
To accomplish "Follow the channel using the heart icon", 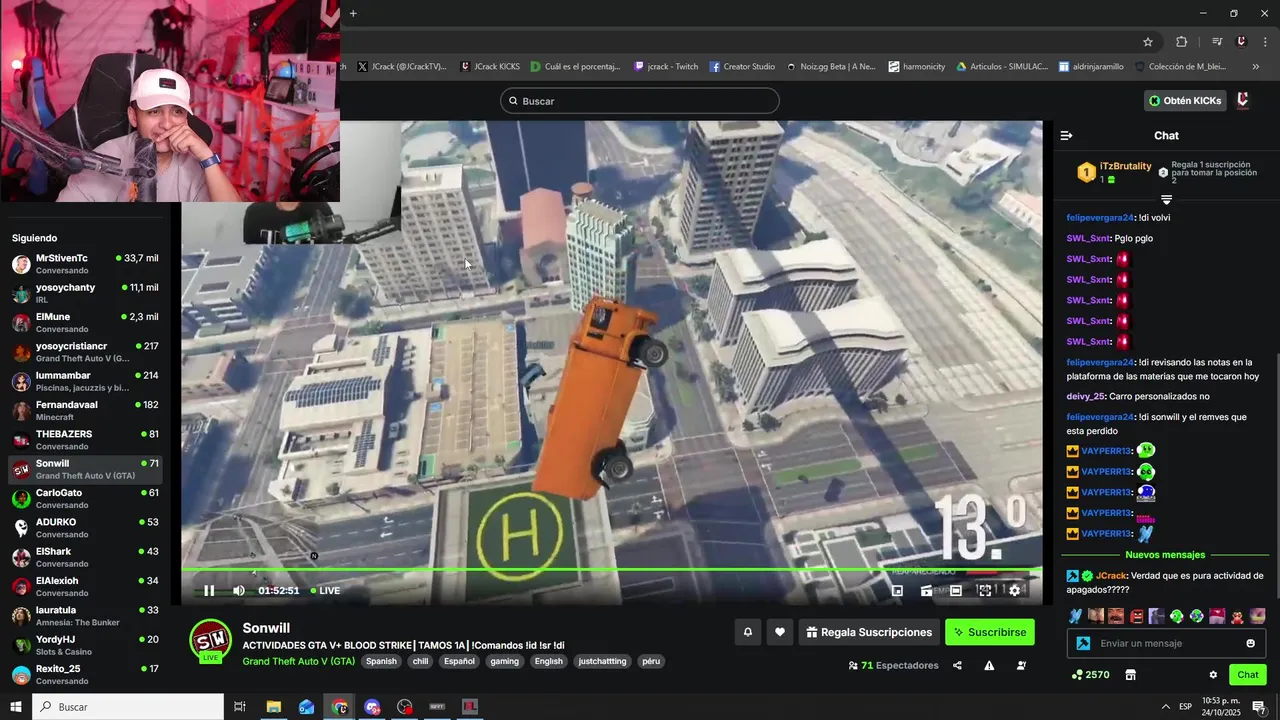I will pyautogui.click(x=780, y=632).
